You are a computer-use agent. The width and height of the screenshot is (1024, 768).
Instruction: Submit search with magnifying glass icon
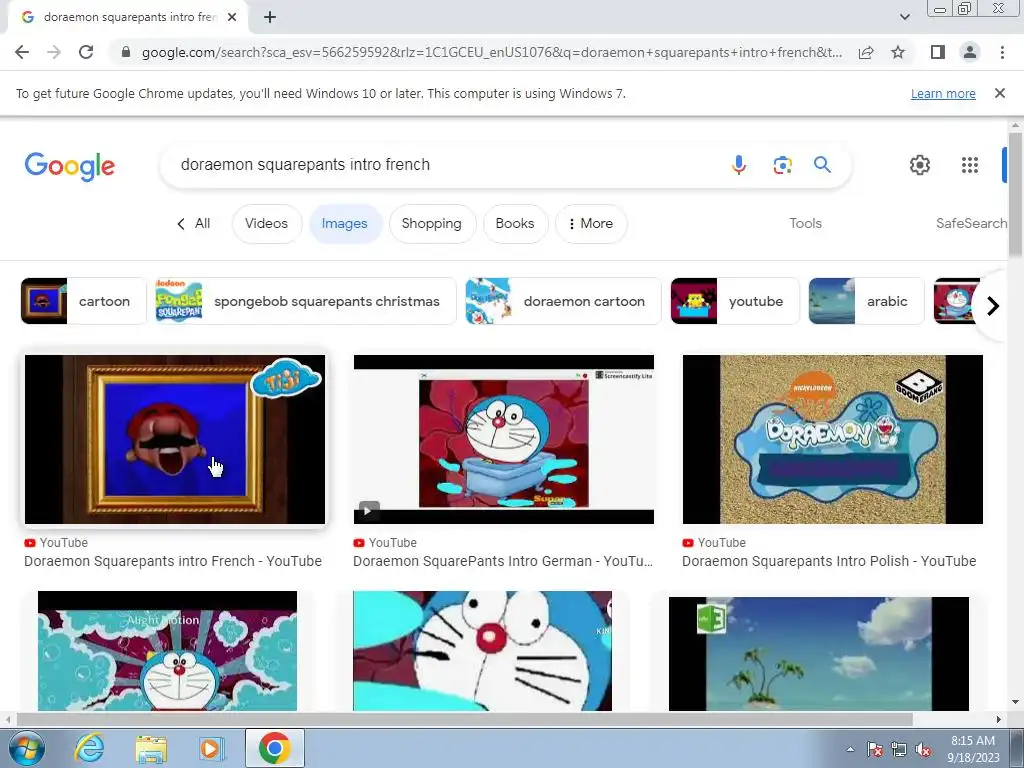822,165
